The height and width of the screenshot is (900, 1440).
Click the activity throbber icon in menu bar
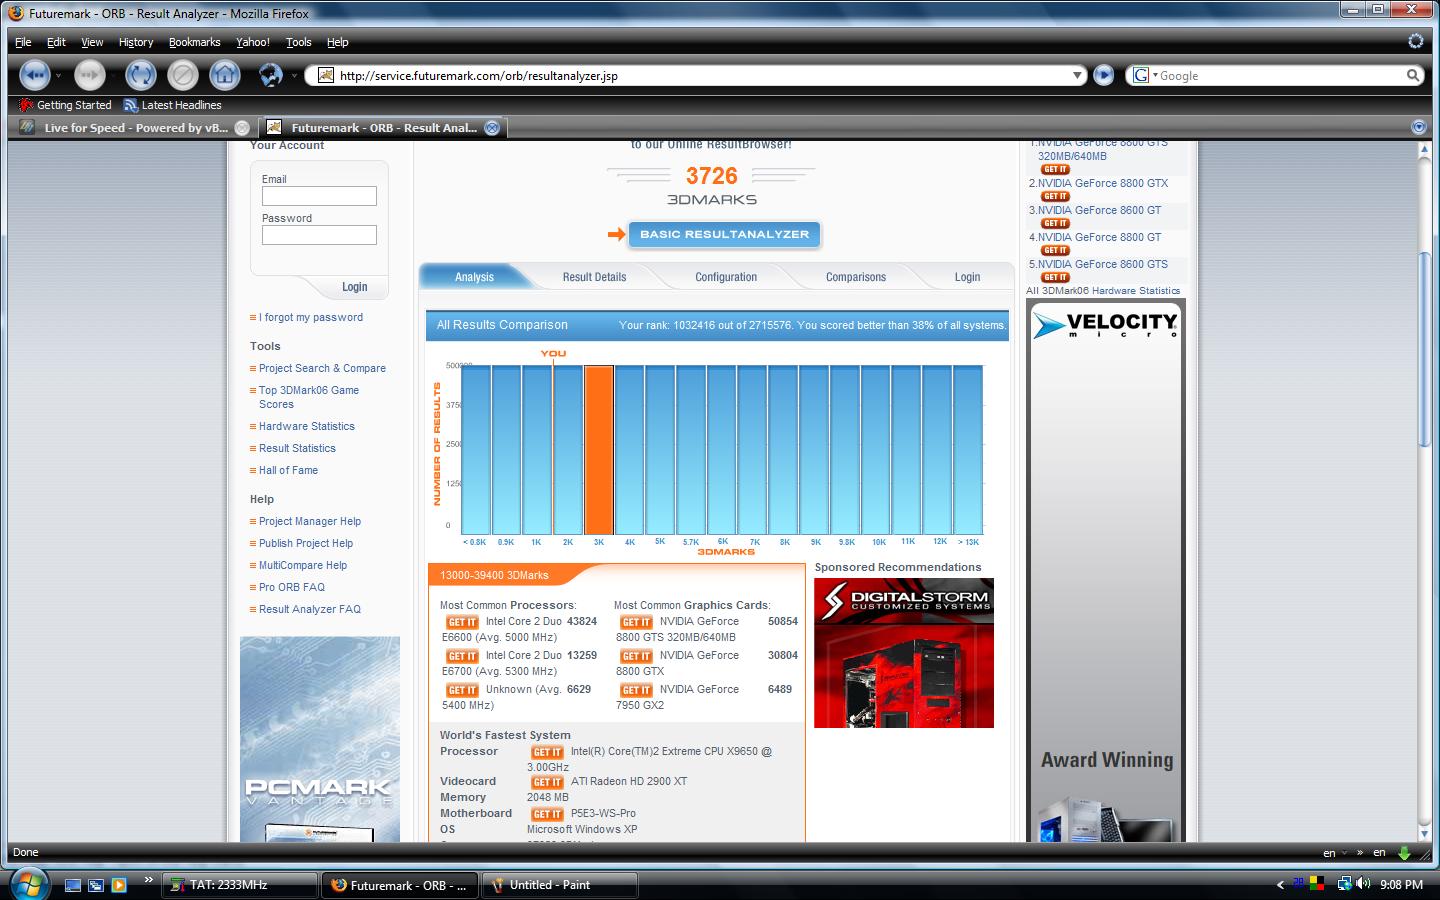click(1416, 41)
